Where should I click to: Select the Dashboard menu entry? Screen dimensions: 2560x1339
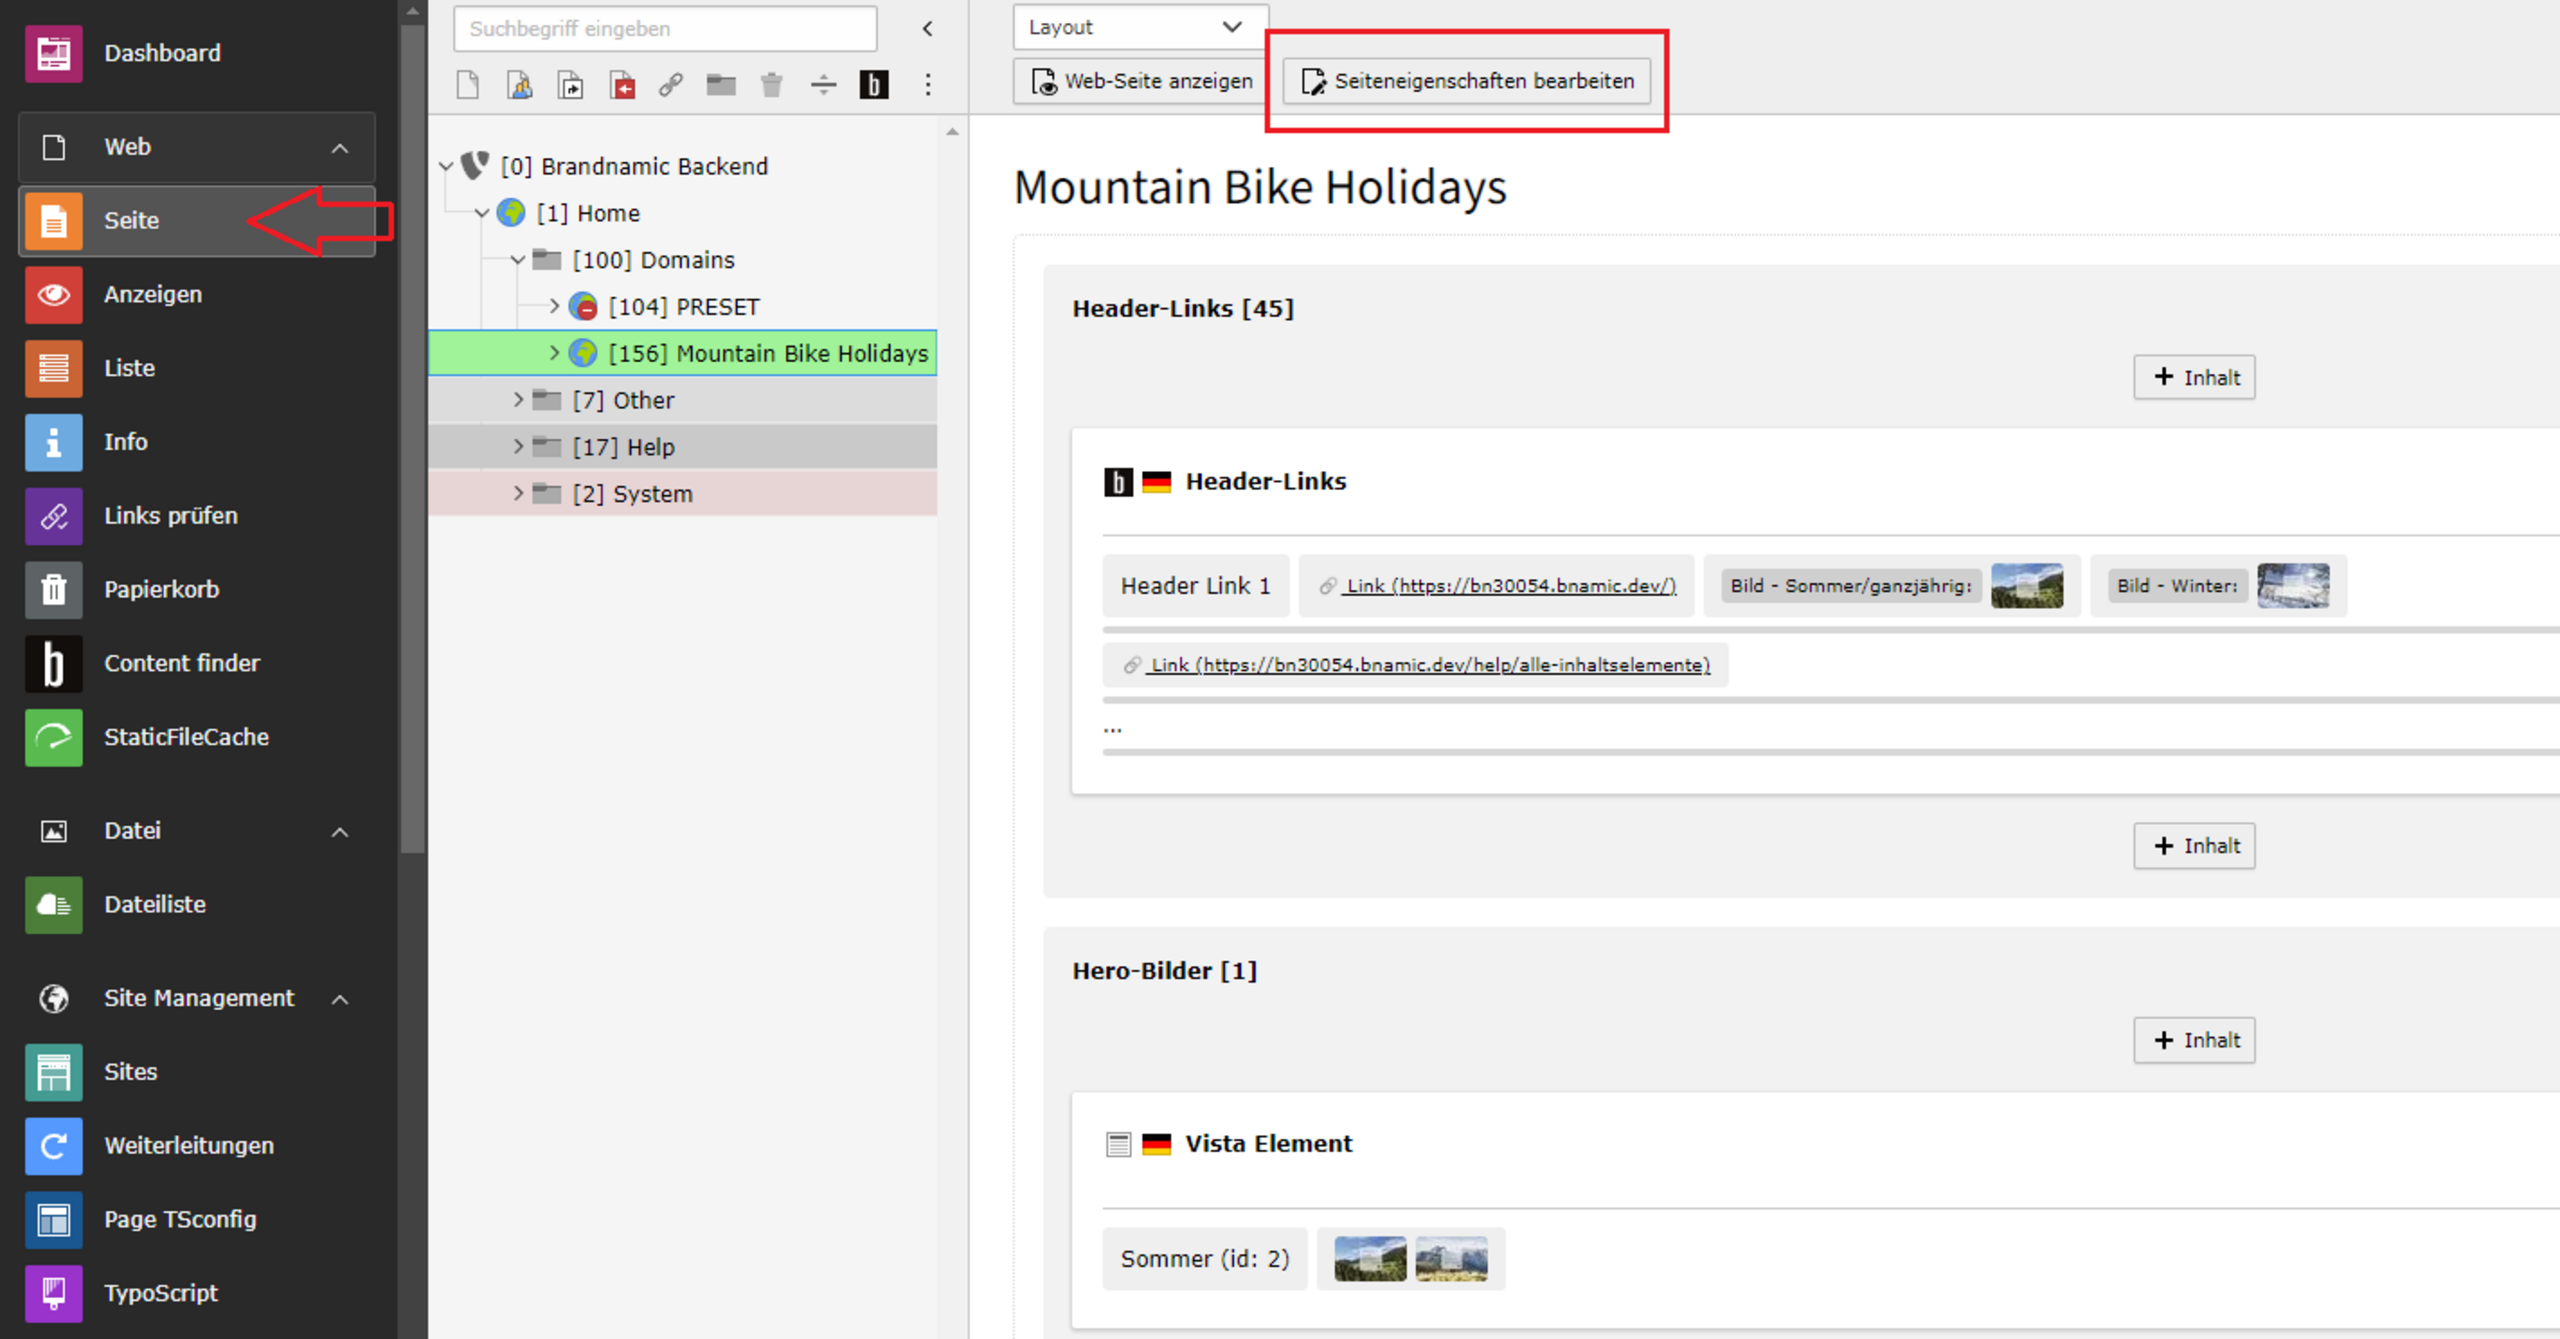[x=162, y=53]
